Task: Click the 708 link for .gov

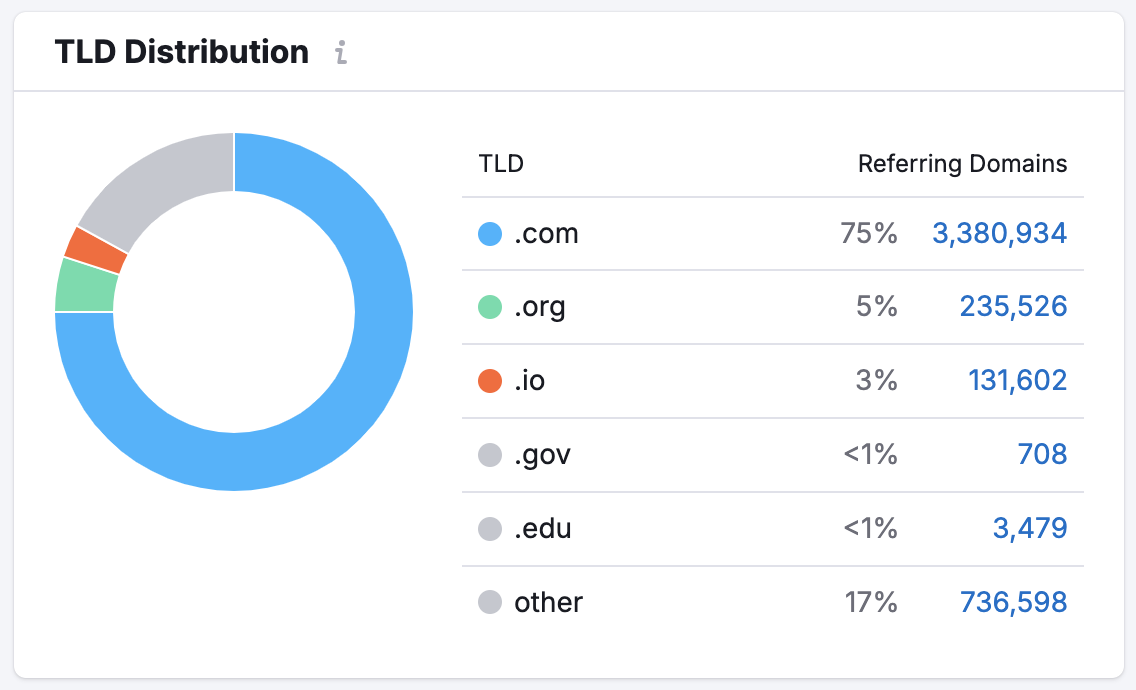Action: [1043, 454]
